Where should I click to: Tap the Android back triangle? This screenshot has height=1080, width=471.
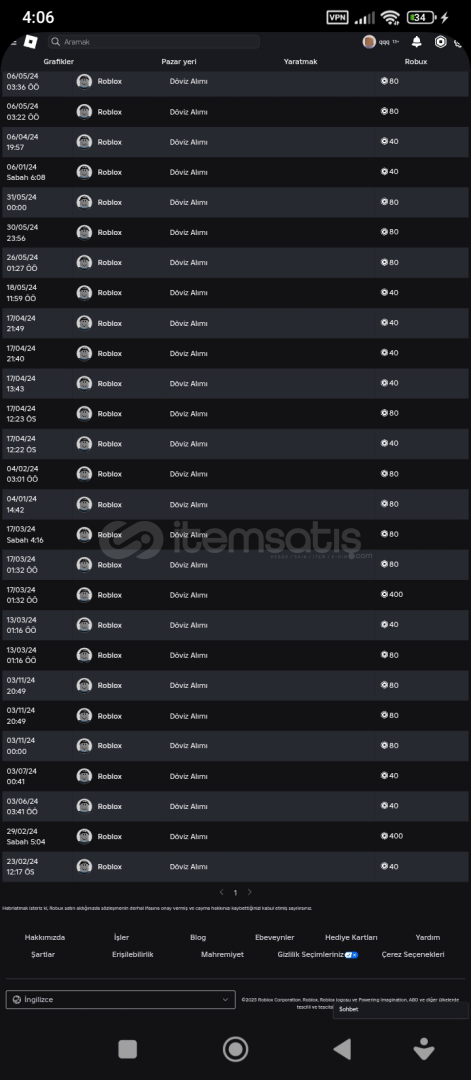tap(342, 1049)
